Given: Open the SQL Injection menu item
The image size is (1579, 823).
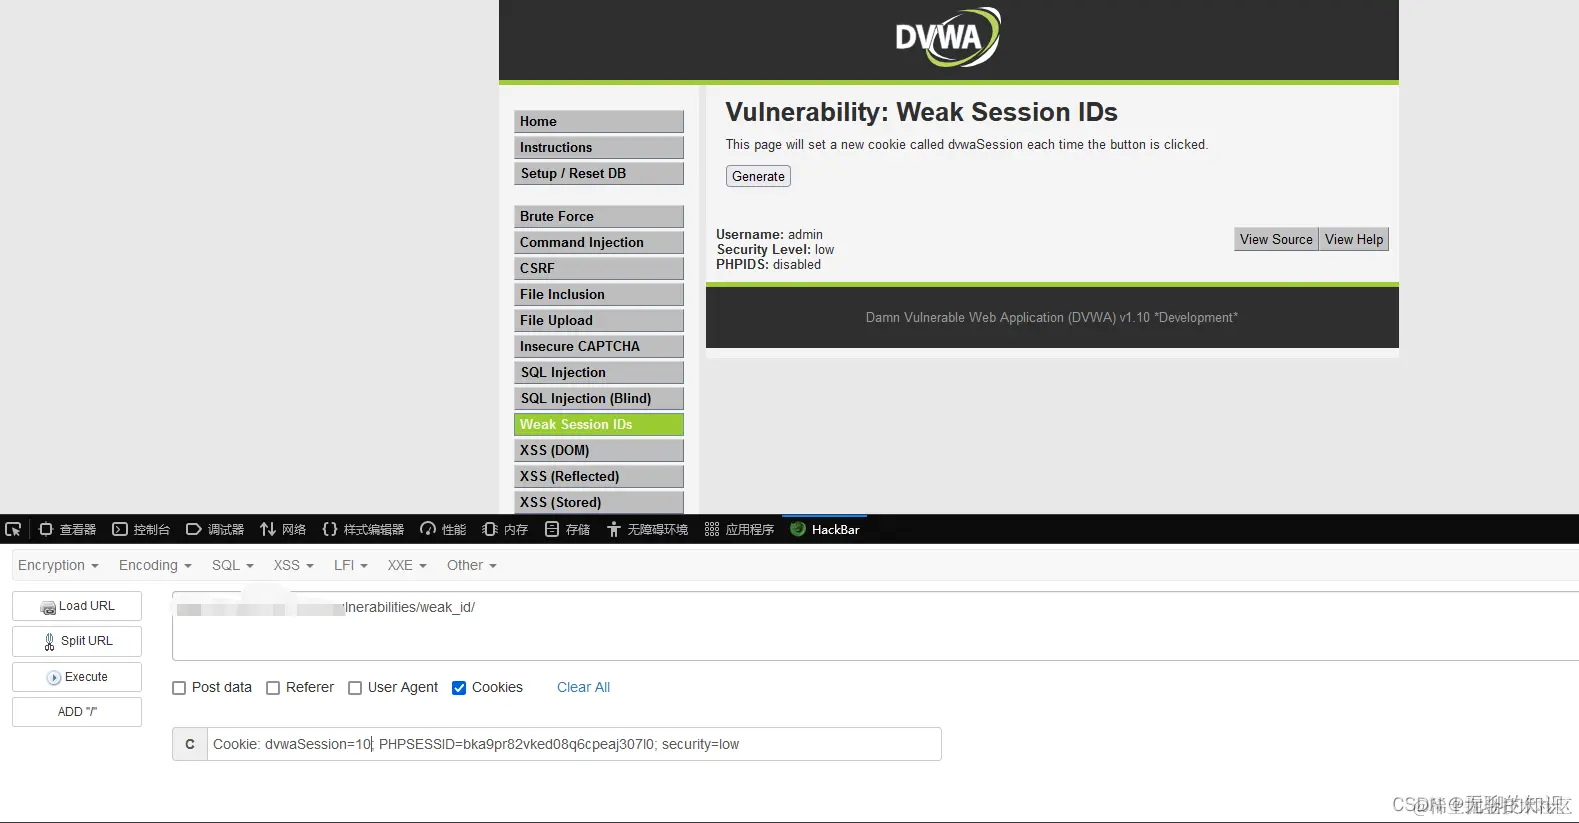Looking at the screenshot, I should coord(599,372).
